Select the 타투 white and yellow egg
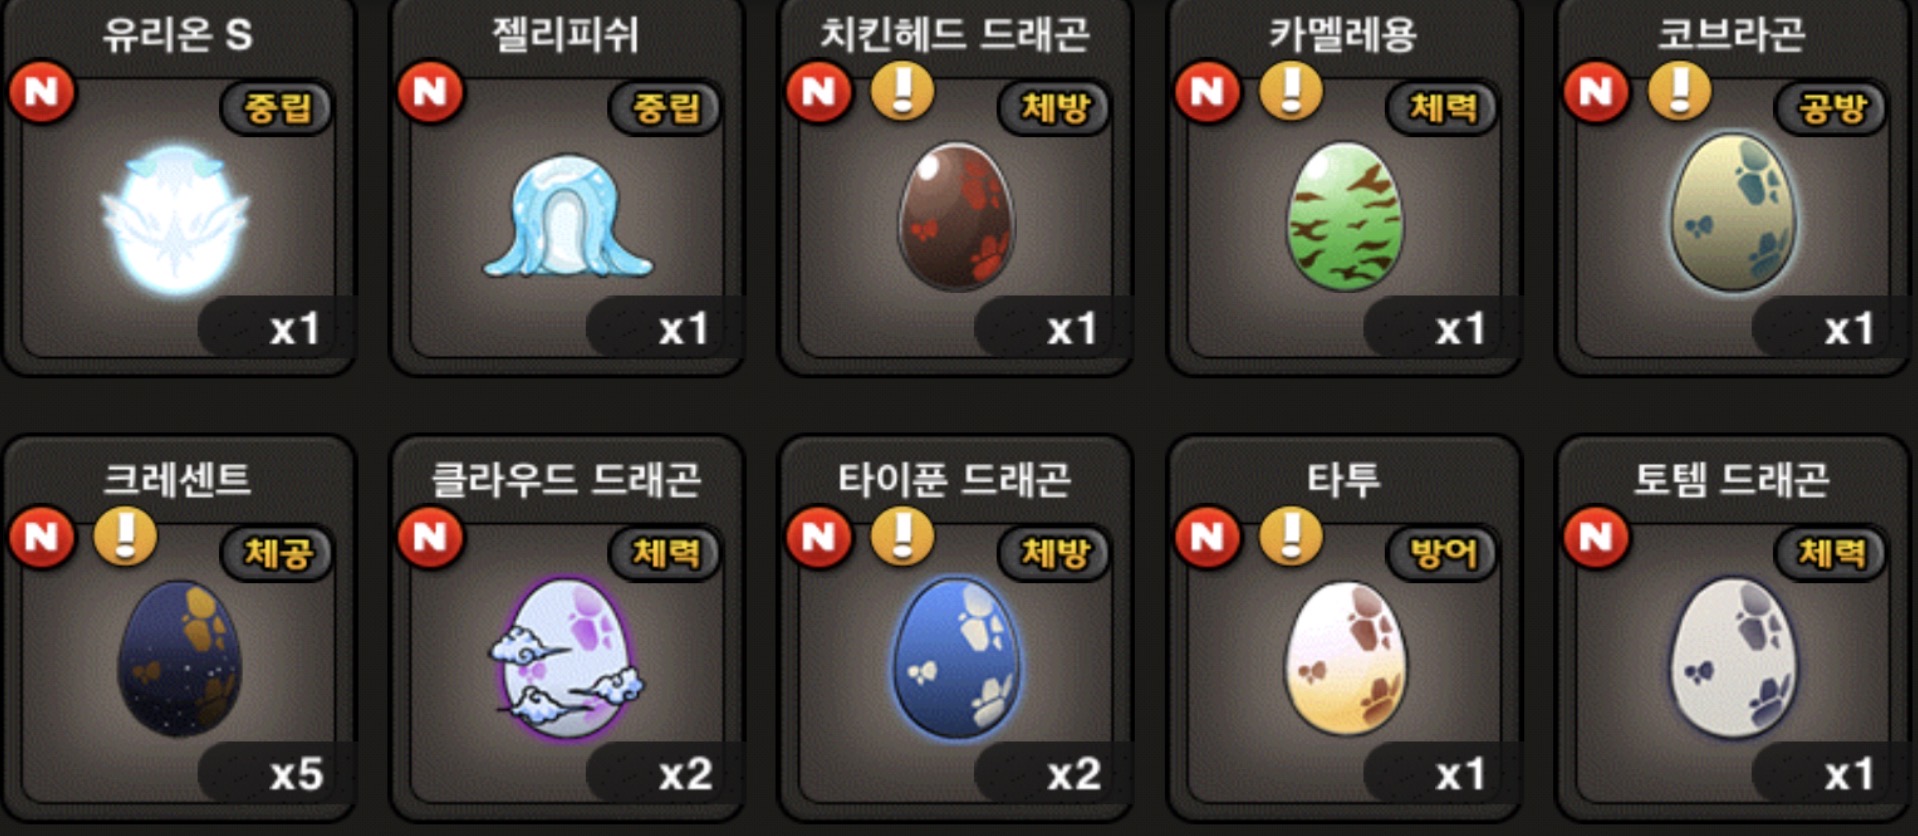 (x=1345, y=657)
